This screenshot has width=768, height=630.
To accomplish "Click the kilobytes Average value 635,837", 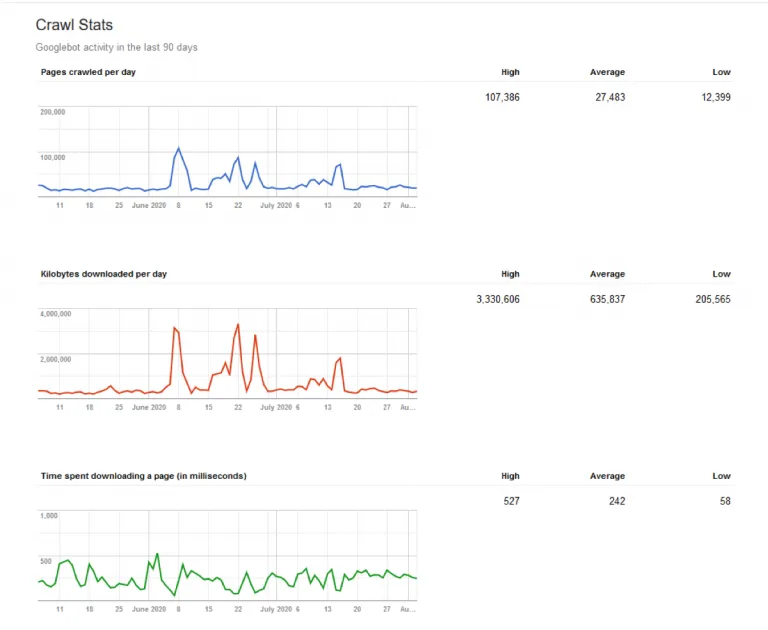I will point(607,299).
